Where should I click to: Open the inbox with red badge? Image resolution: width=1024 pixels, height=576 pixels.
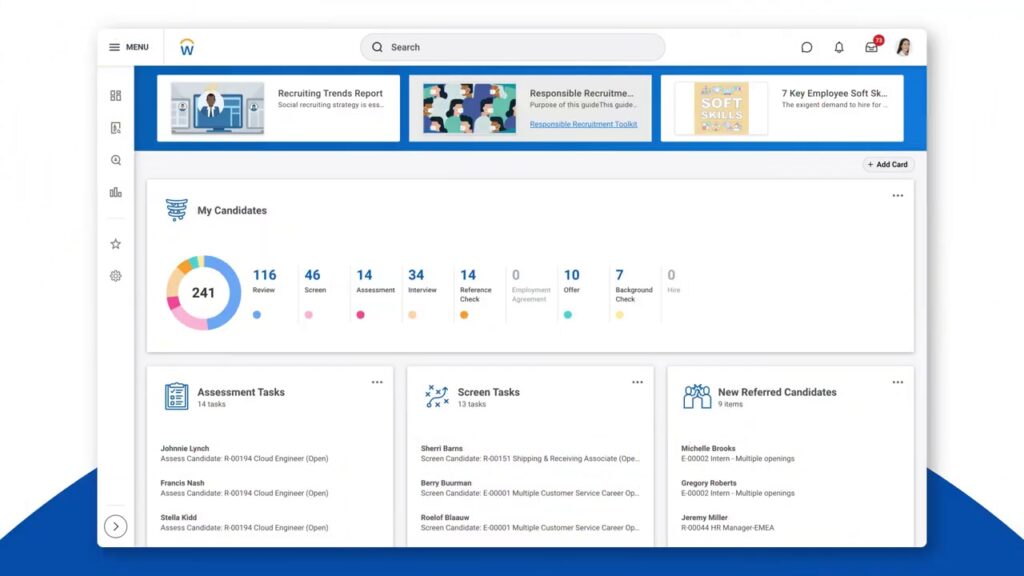coord(873,46)
